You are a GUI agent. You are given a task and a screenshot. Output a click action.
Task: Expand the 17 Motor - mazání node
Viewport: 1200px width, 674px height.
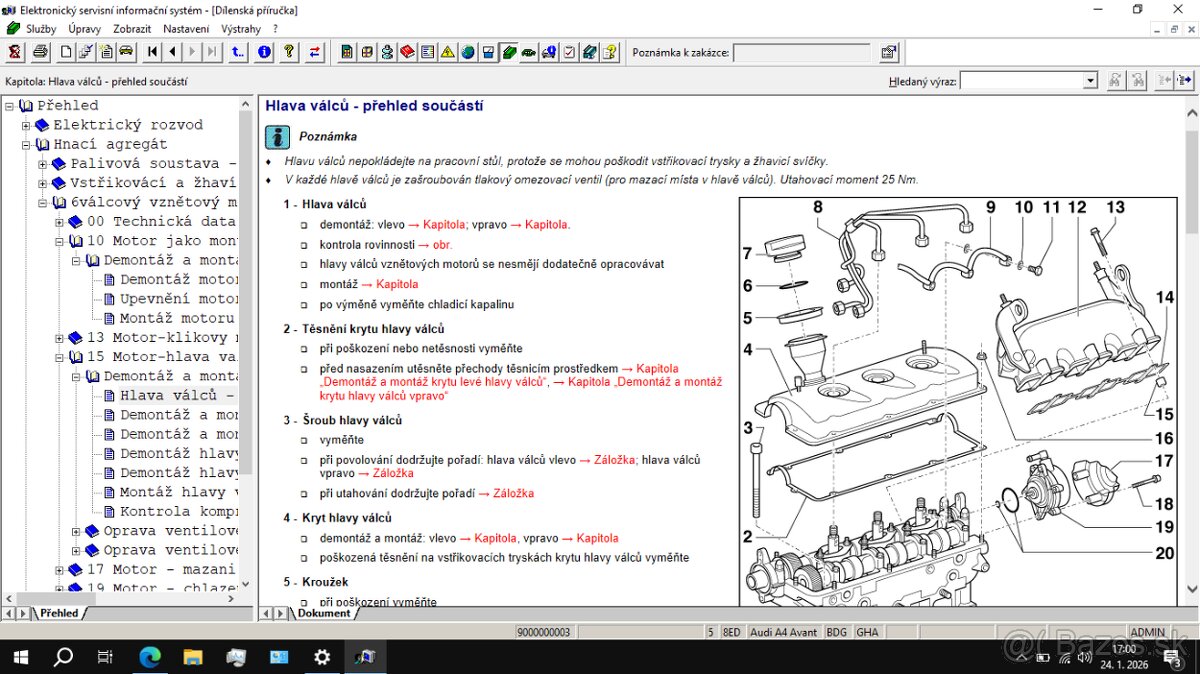60,570
